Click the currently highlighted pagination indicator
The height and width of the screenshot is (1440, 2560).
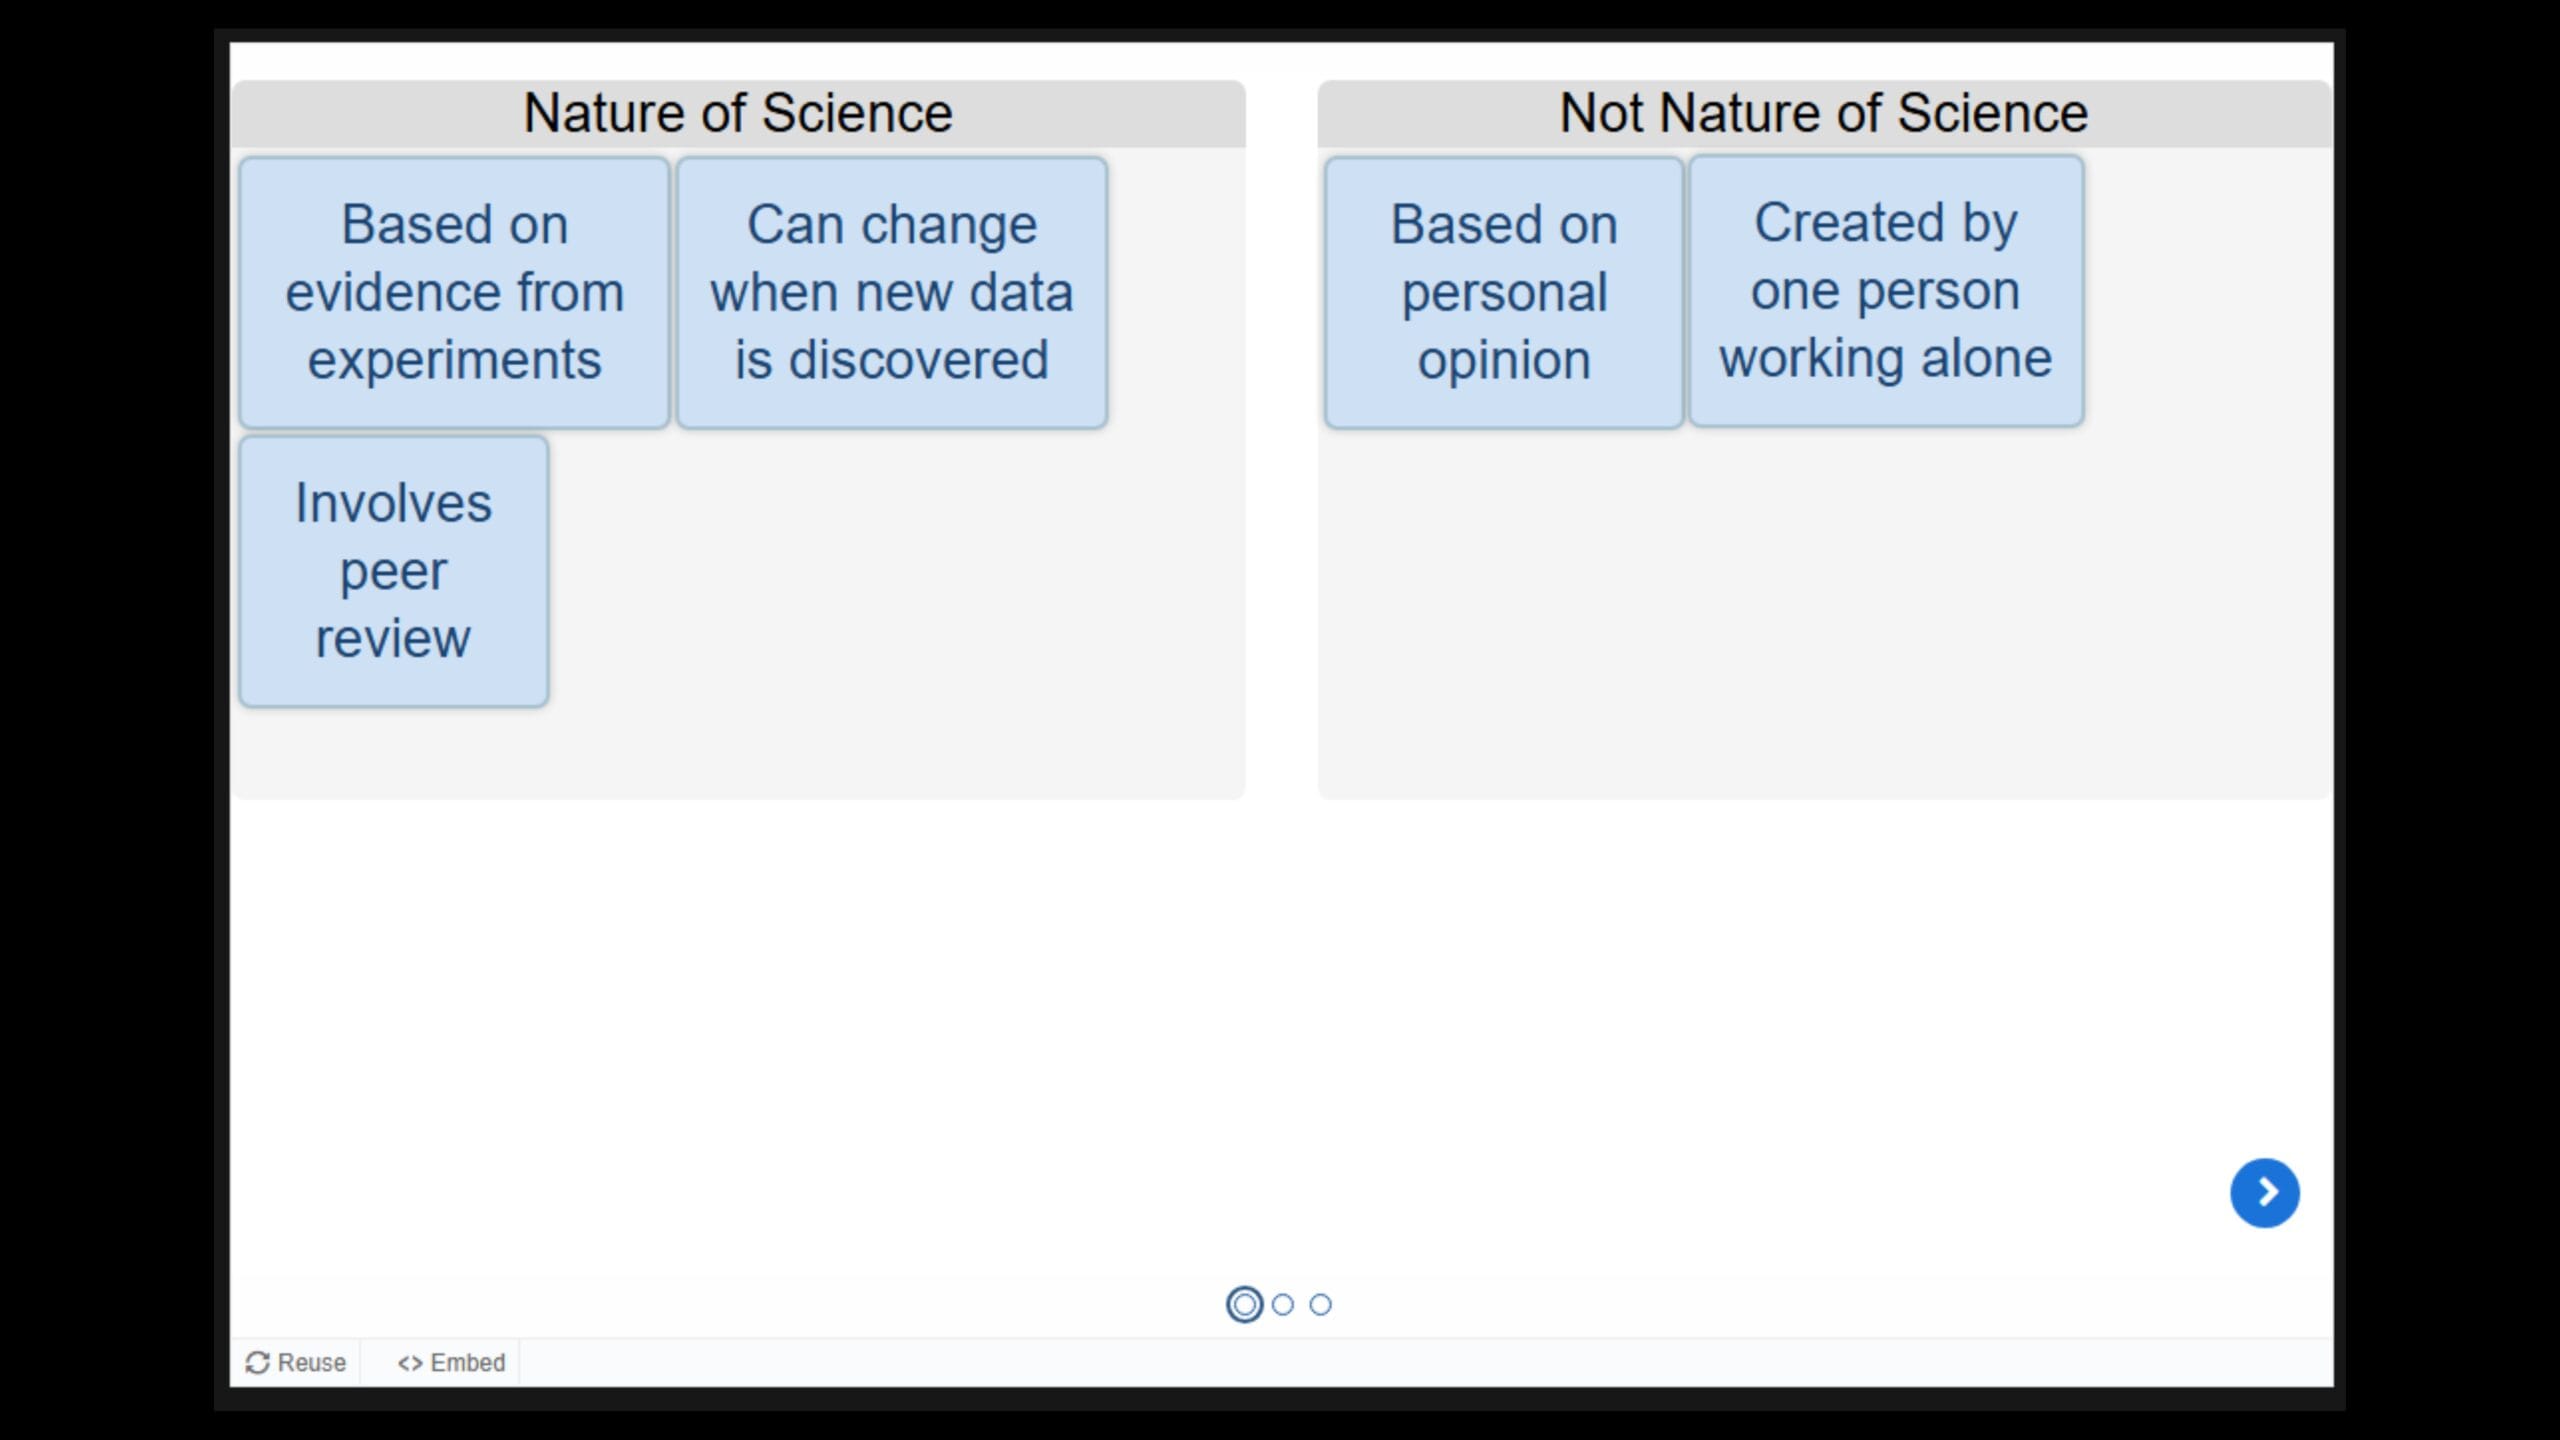(1245, 1305)
